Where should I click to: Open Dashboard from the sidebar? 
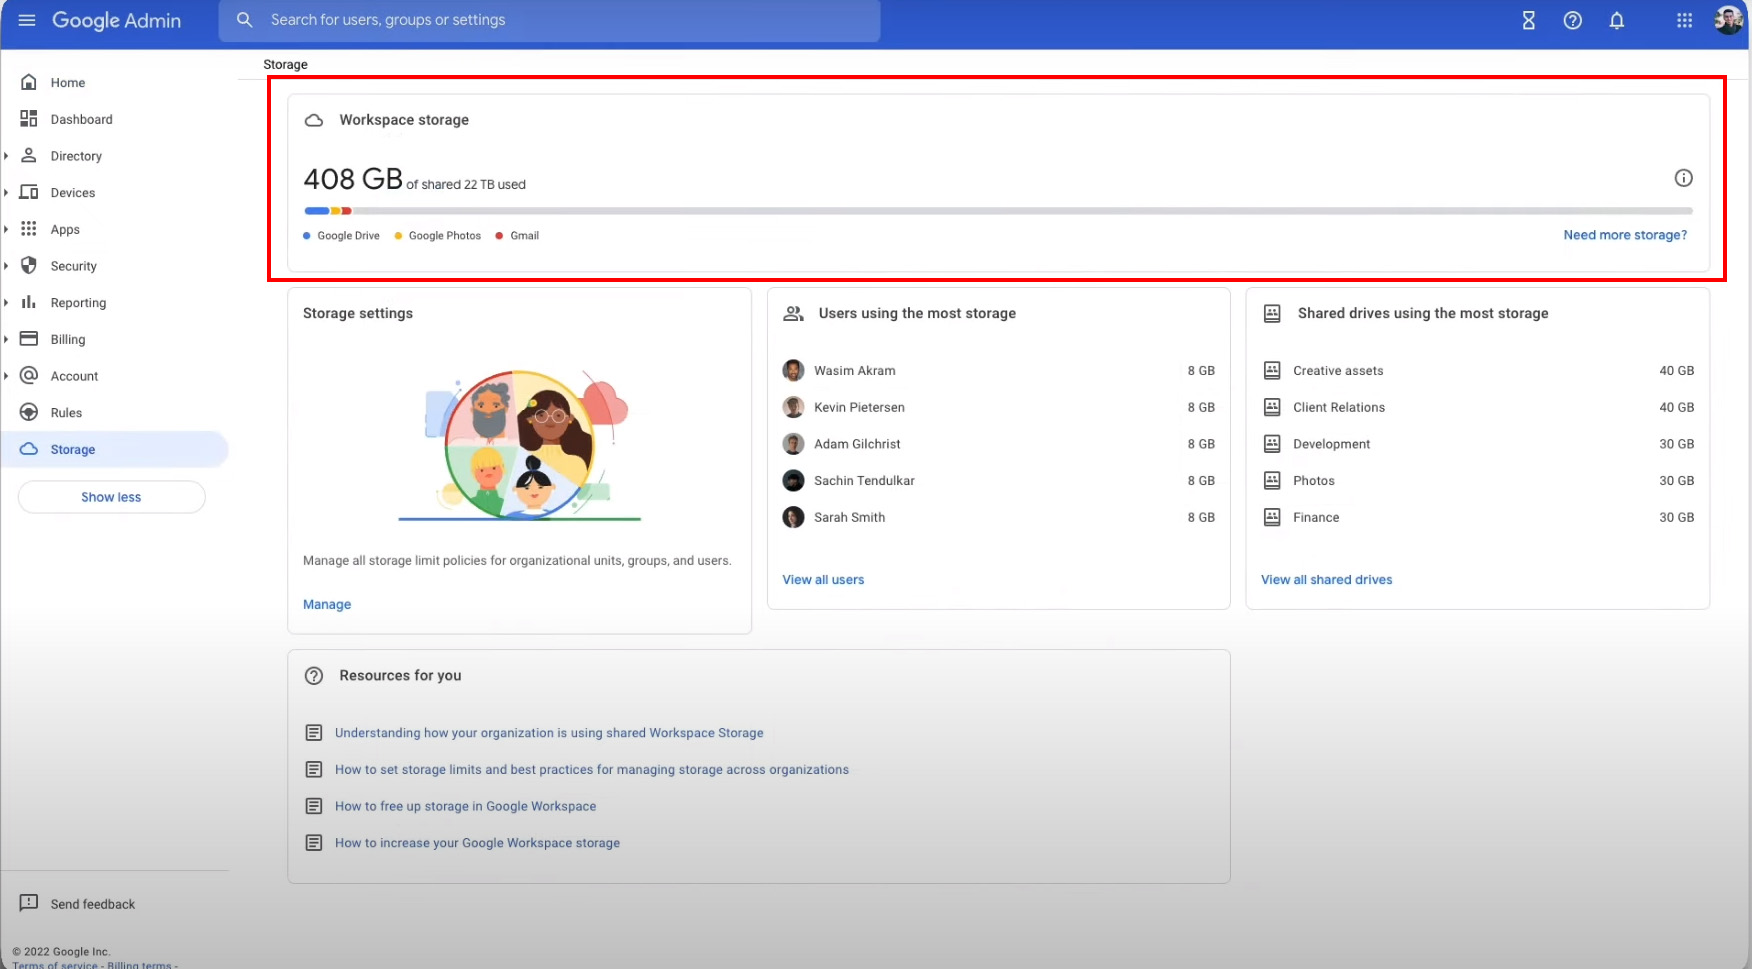coord(81,119)
